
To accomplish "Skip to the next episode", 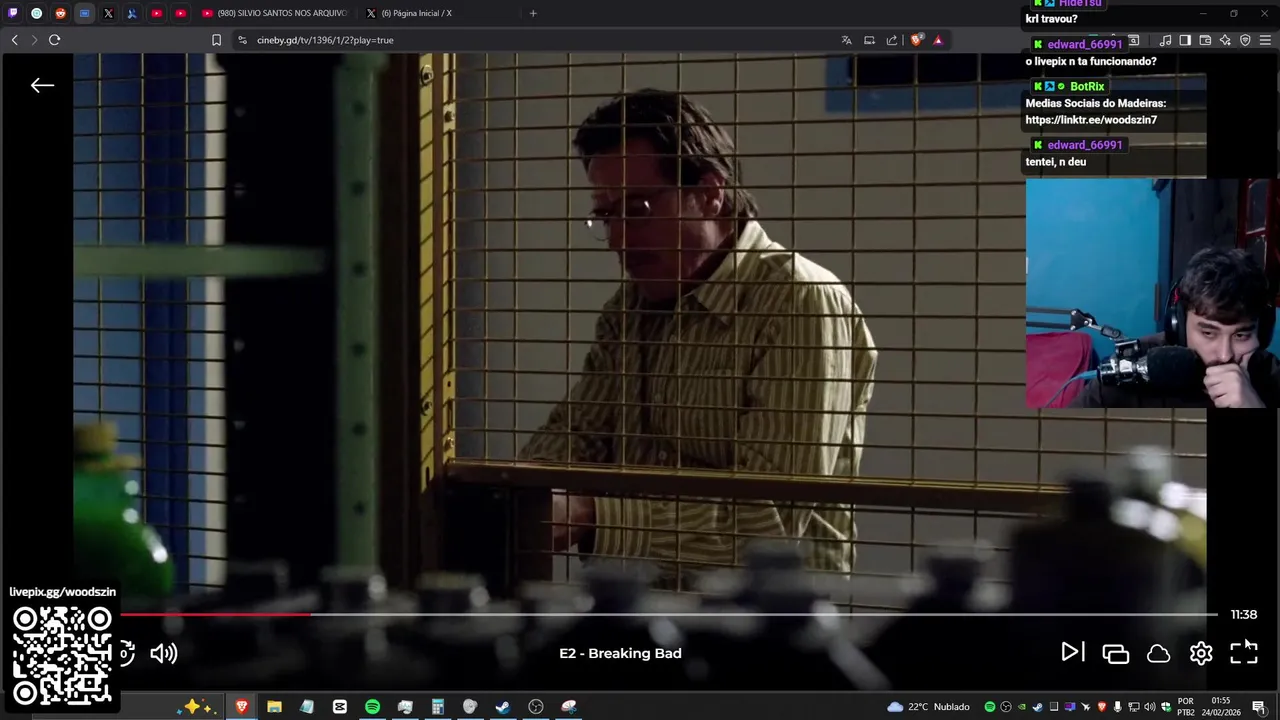I will 1072,653.
